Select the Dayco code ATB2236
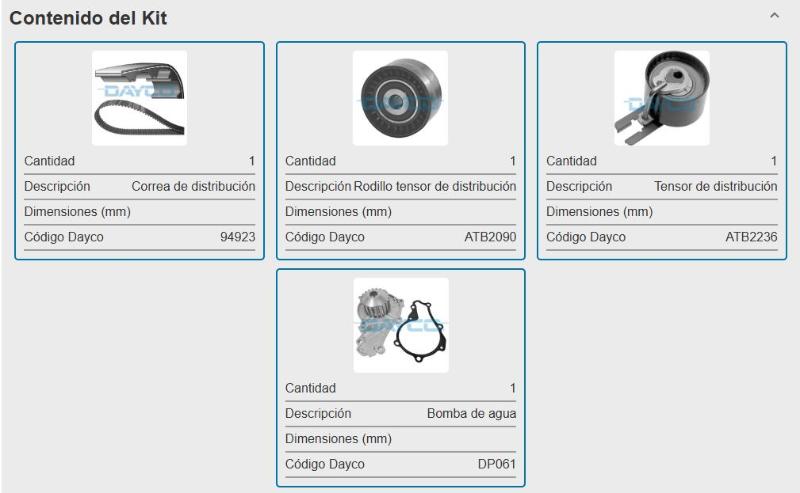 pyautogui.click(x=752, y=237)
